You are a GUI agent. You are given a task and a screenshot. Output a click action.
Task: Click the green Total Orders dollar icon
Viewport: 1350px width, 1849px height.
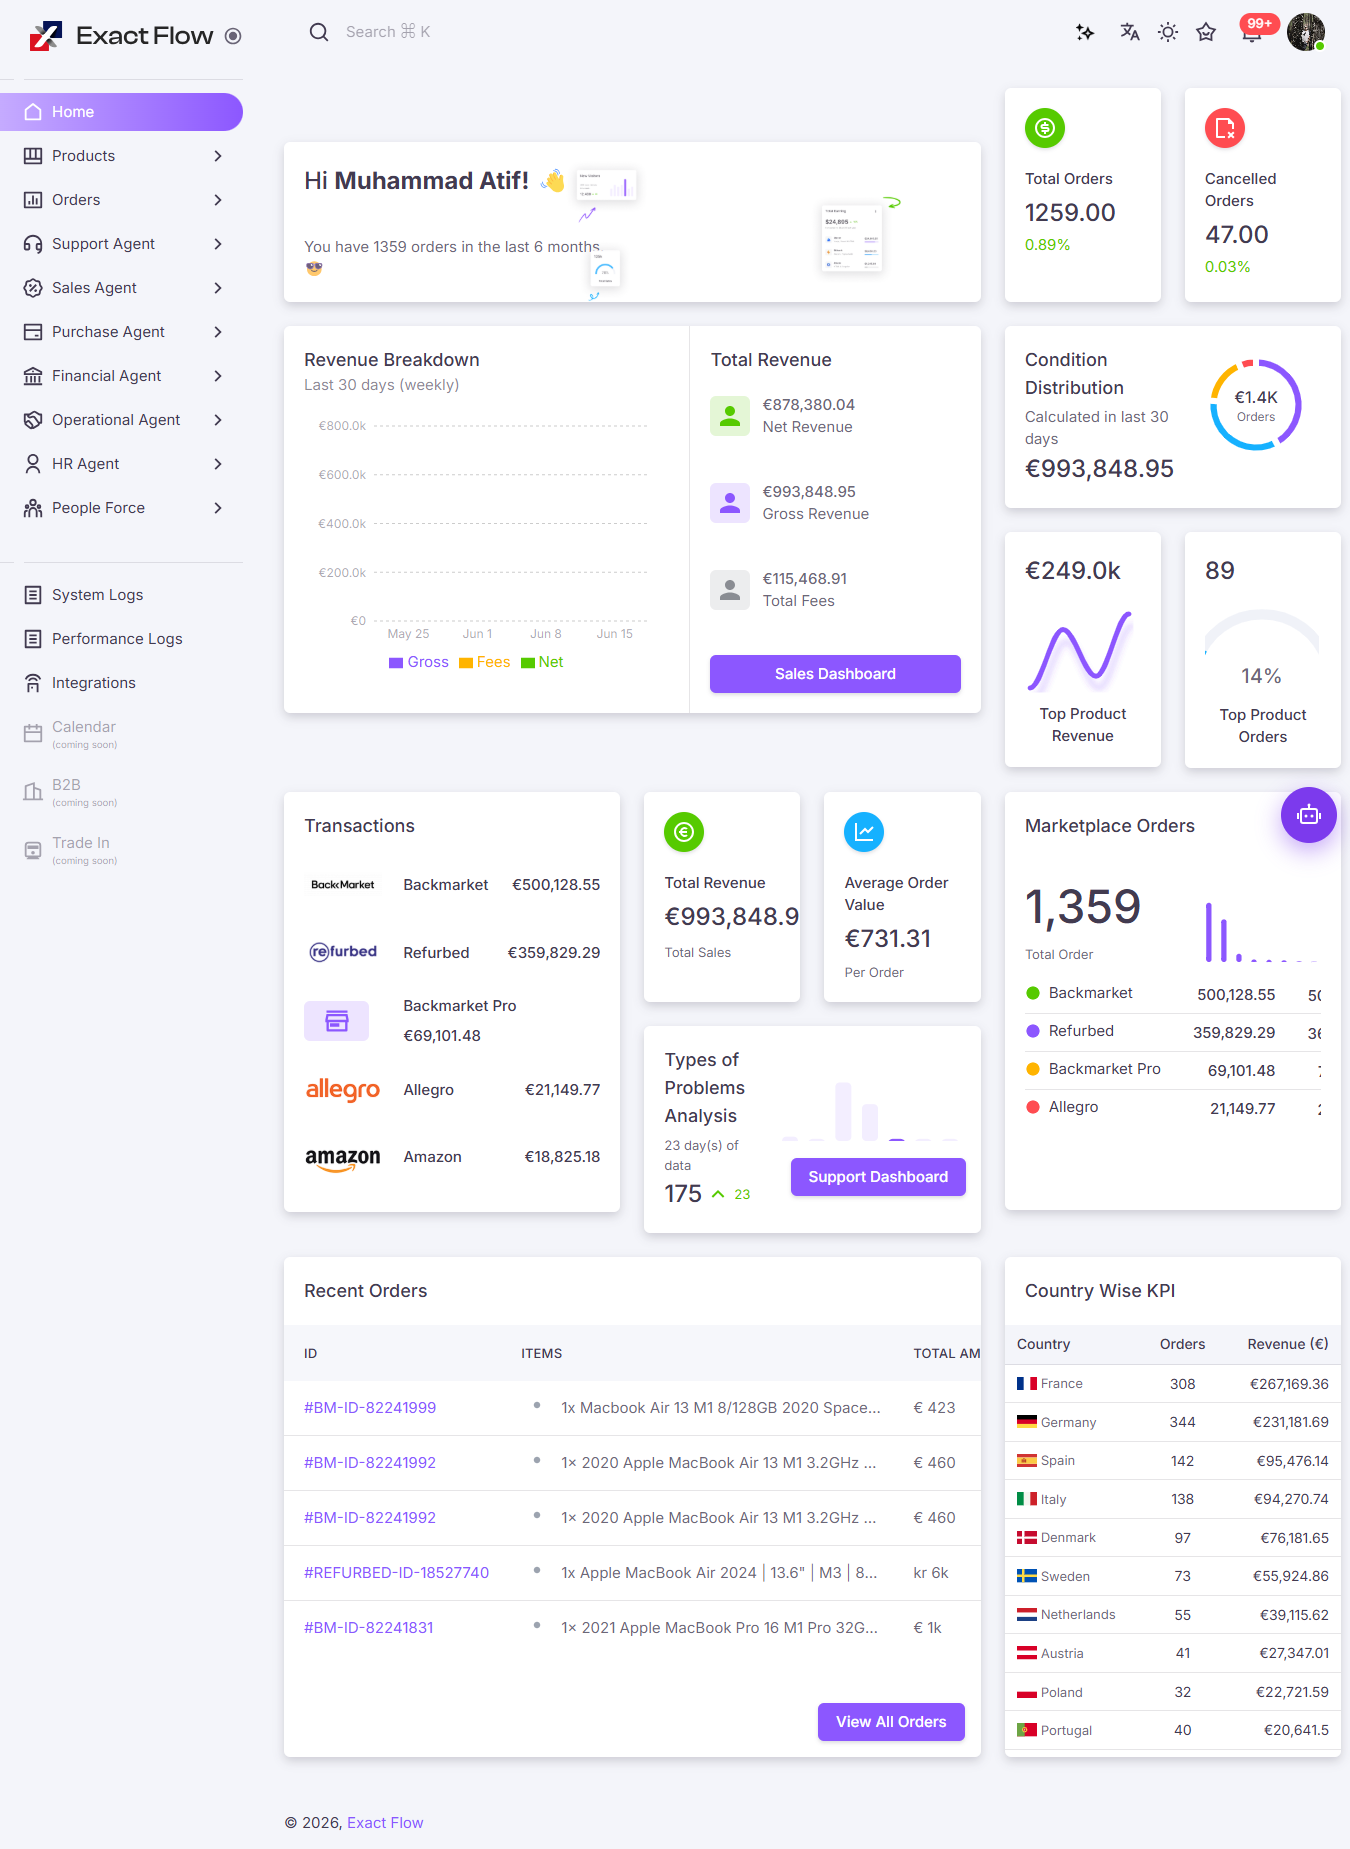[x=1045, y=128]
